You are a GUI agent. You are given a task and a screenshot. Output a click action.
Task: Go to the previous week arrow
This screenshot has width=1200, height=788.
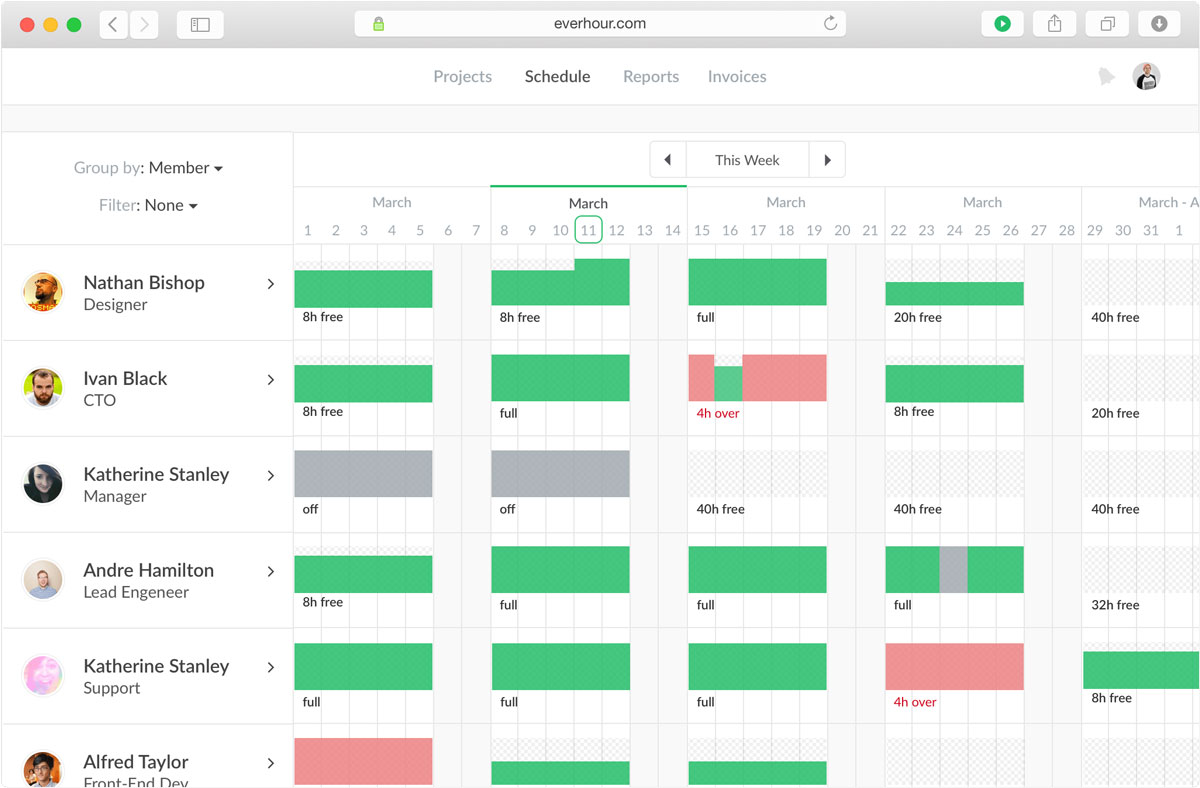(x=667, y=160)
